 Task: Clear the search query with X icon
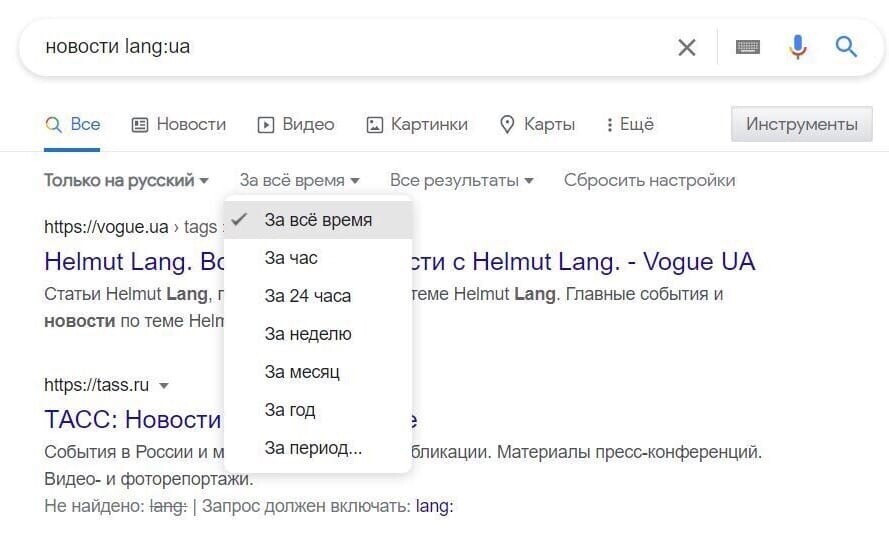pyautogui.click(x=687, y=47)
